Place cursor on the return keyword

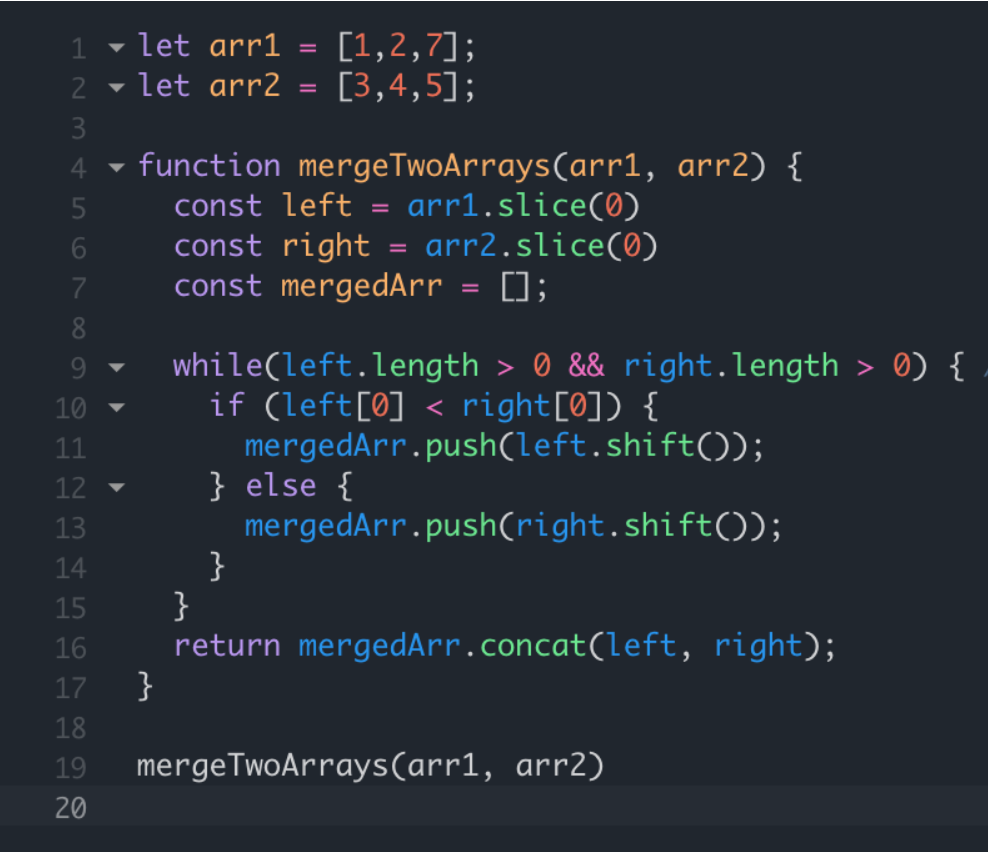[227, 646]
